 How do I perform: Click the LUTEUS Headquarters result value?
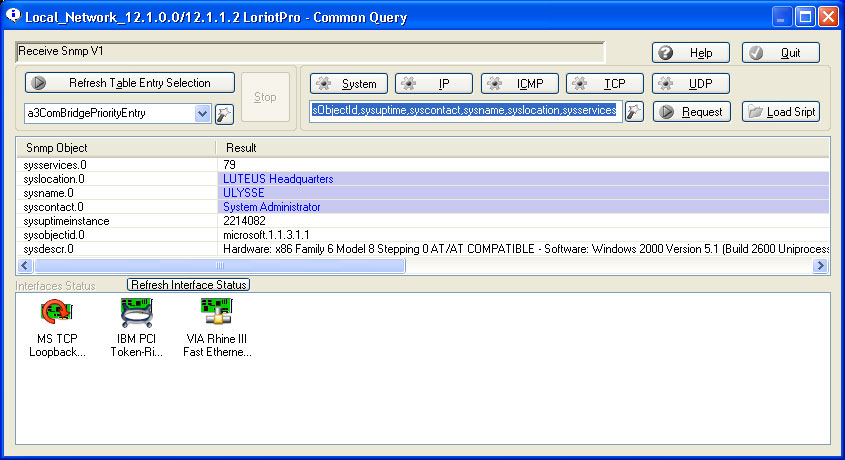tap(278, 179)
